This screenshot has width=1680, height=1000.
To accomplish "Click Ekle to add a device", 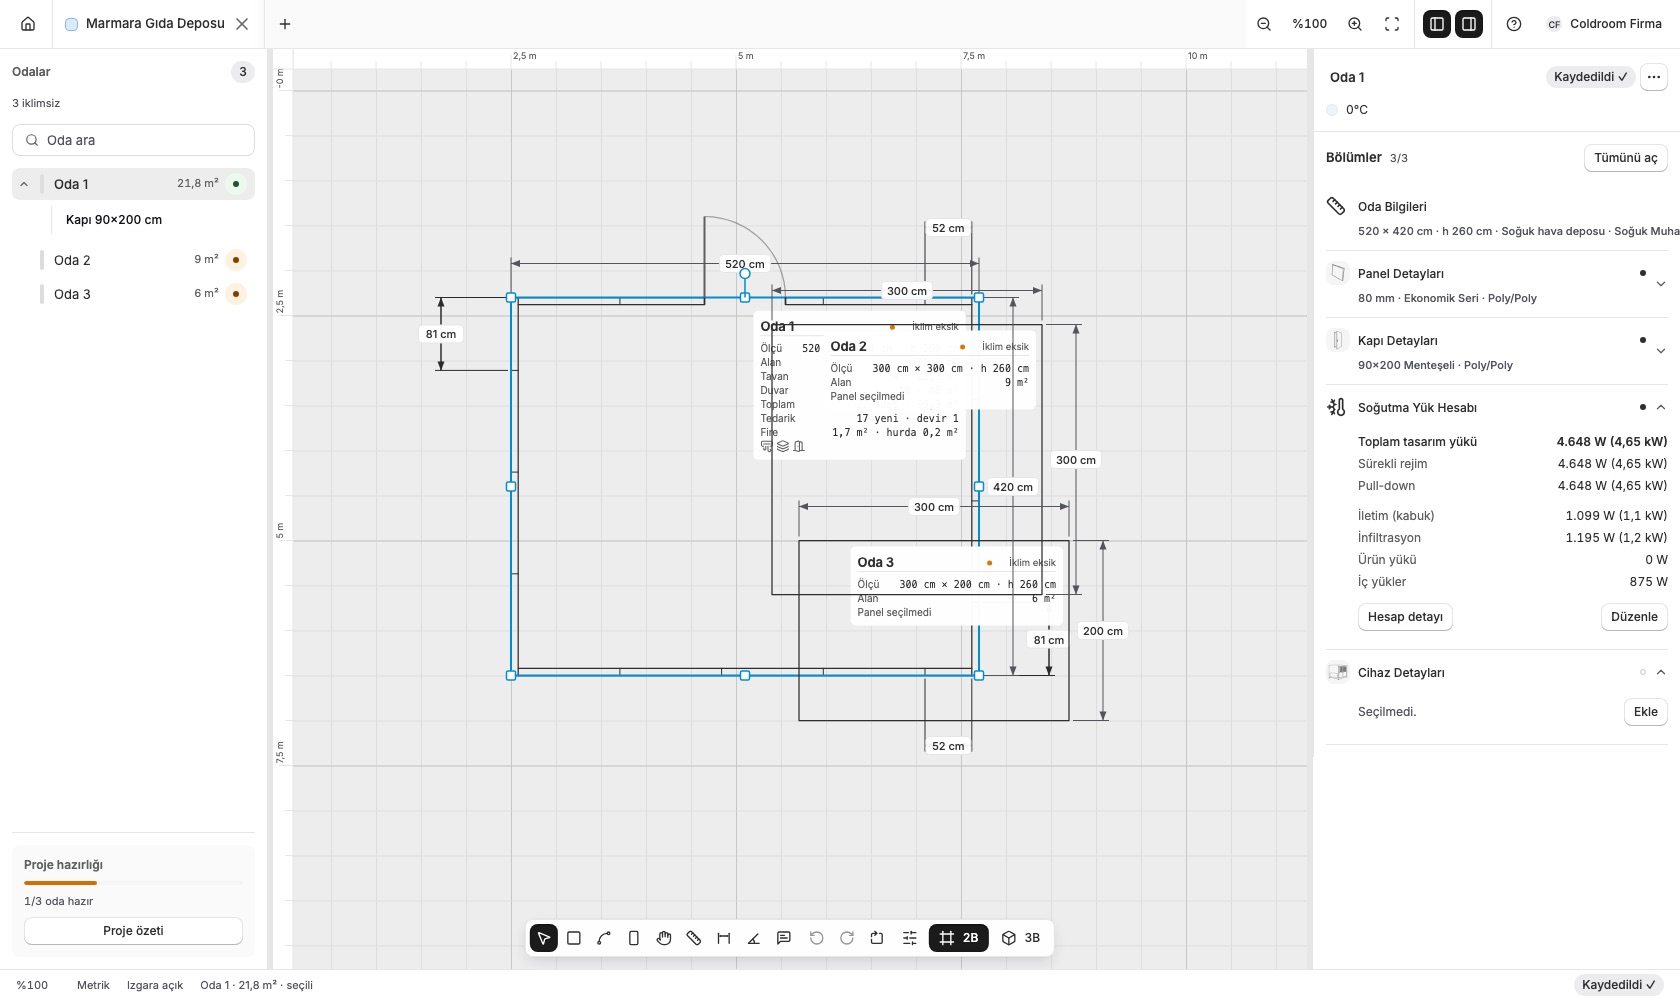I will click(x=1646, y=712).
